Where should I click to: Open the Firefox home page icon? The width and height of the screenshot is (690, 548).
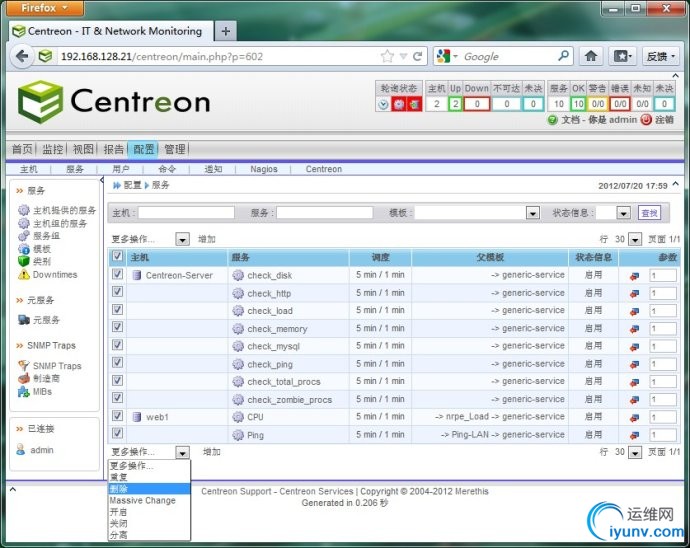(x=591, y=56)
